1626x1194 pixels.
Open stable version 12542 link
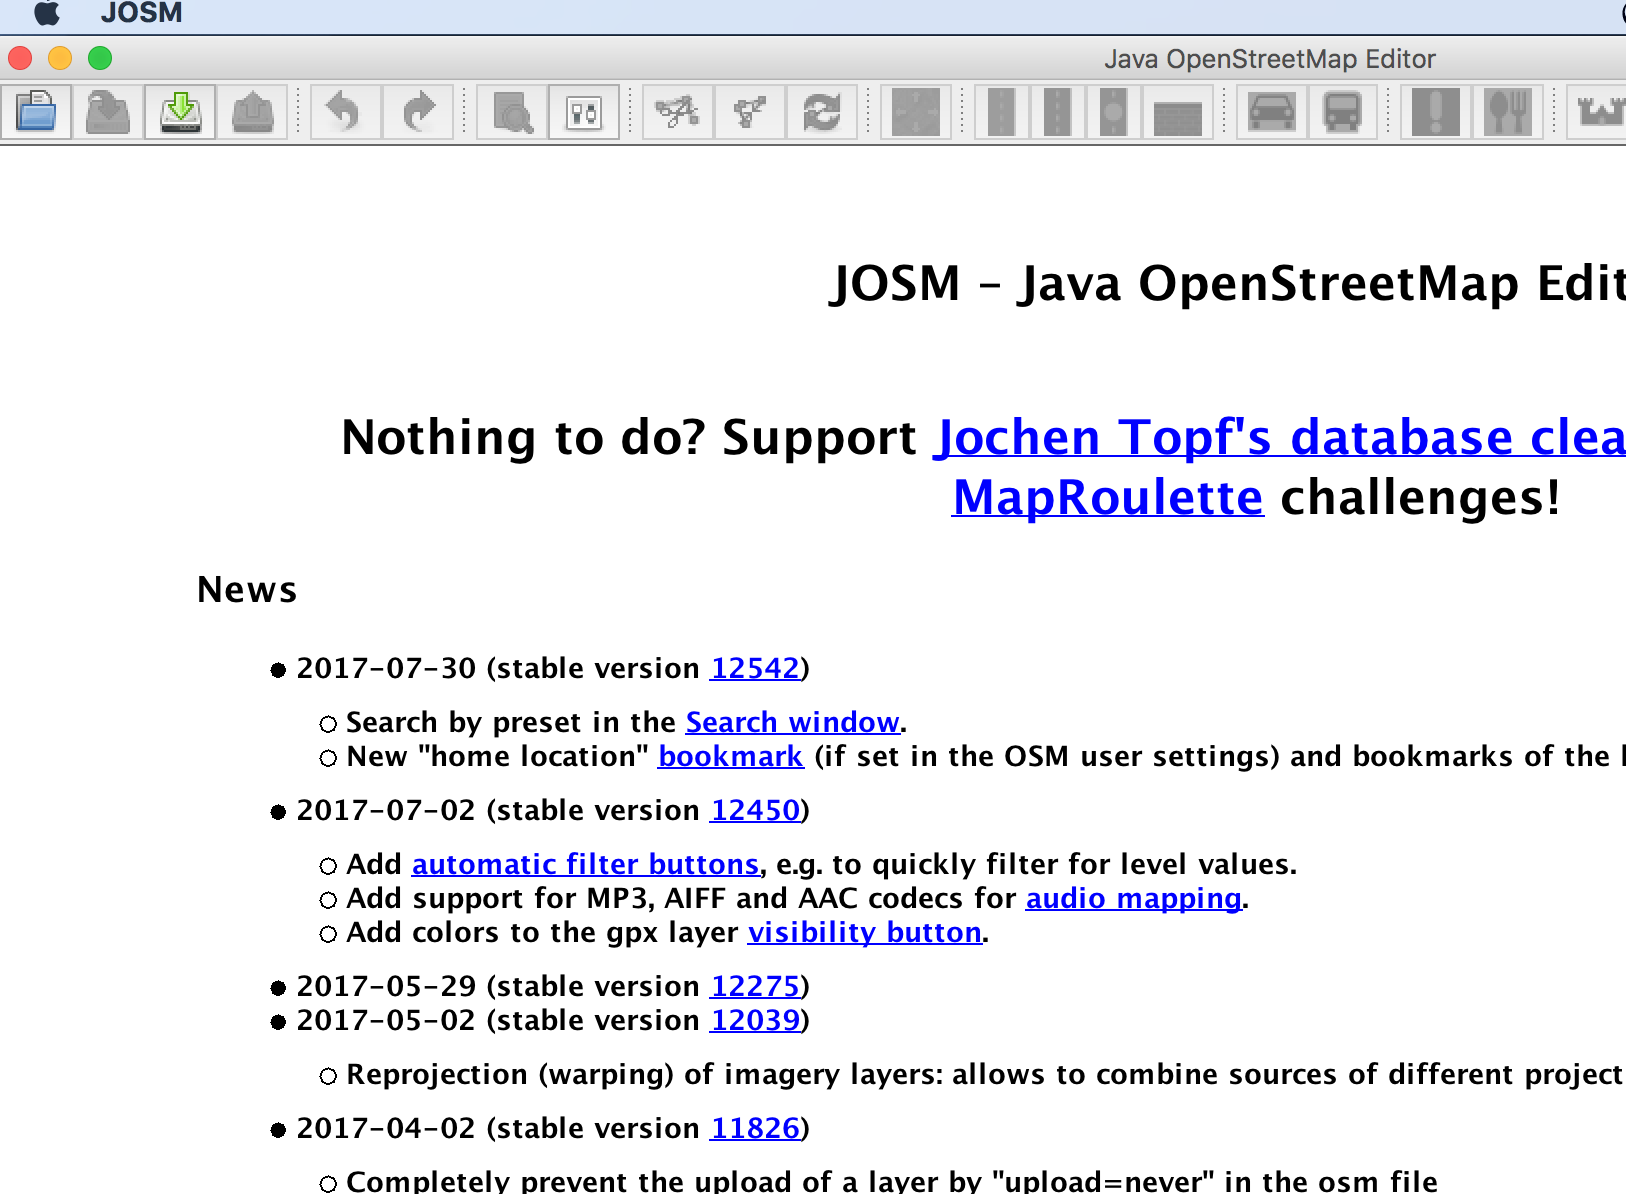(x=755, y=668)
